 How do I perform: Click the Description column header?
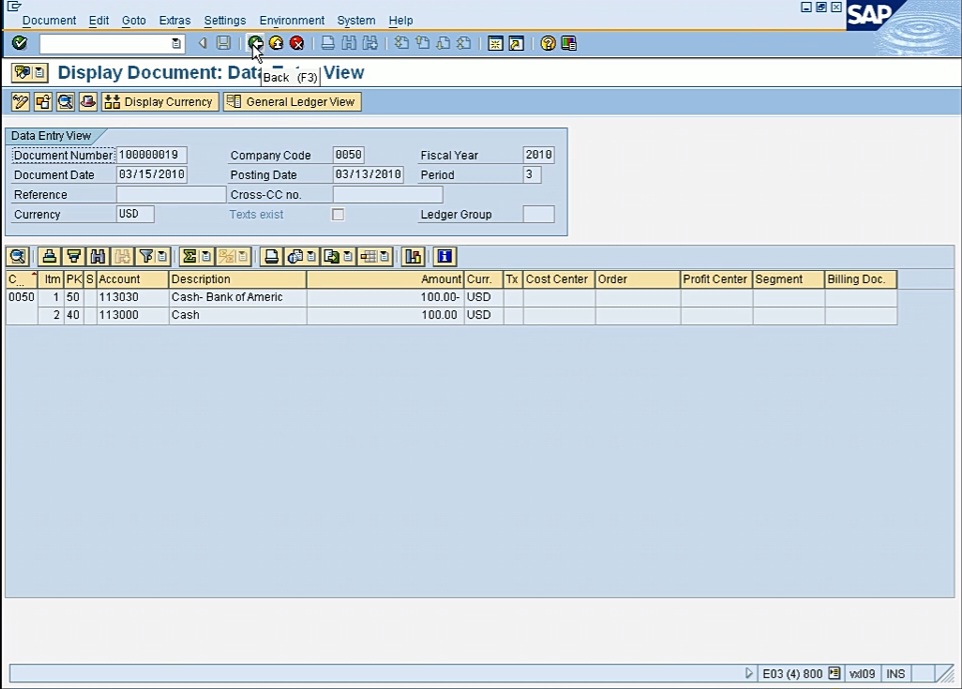pos(237,279)
